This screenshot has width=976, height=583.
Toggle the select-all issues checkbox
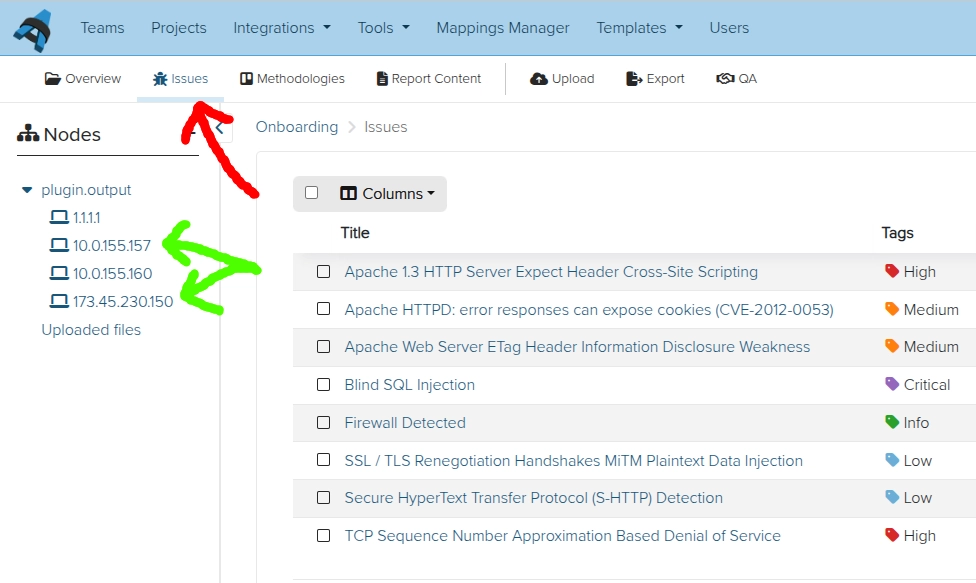coord(312,193)
